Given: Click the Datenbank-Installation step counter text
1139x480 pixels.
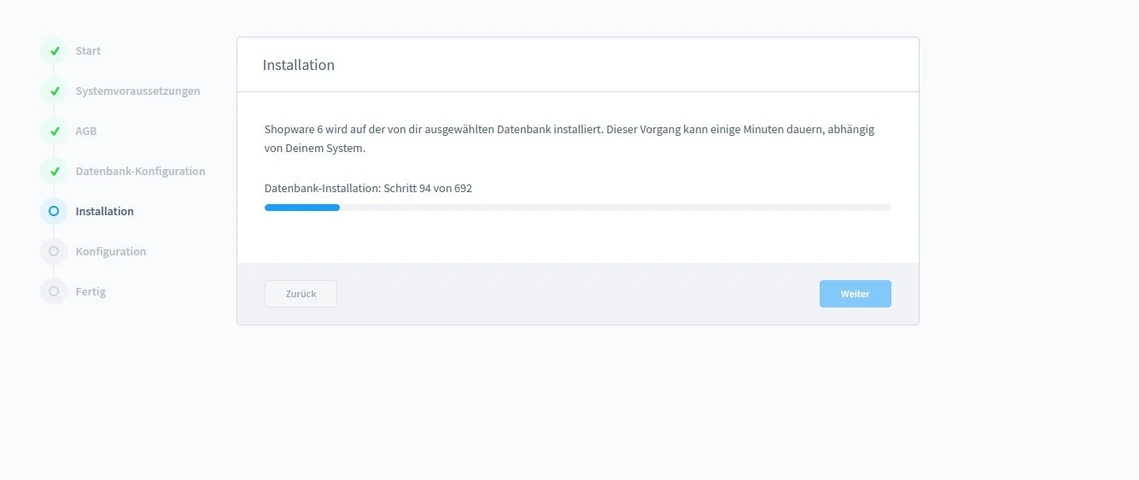Looking at the screenshot, I should (x=368, y=188).
